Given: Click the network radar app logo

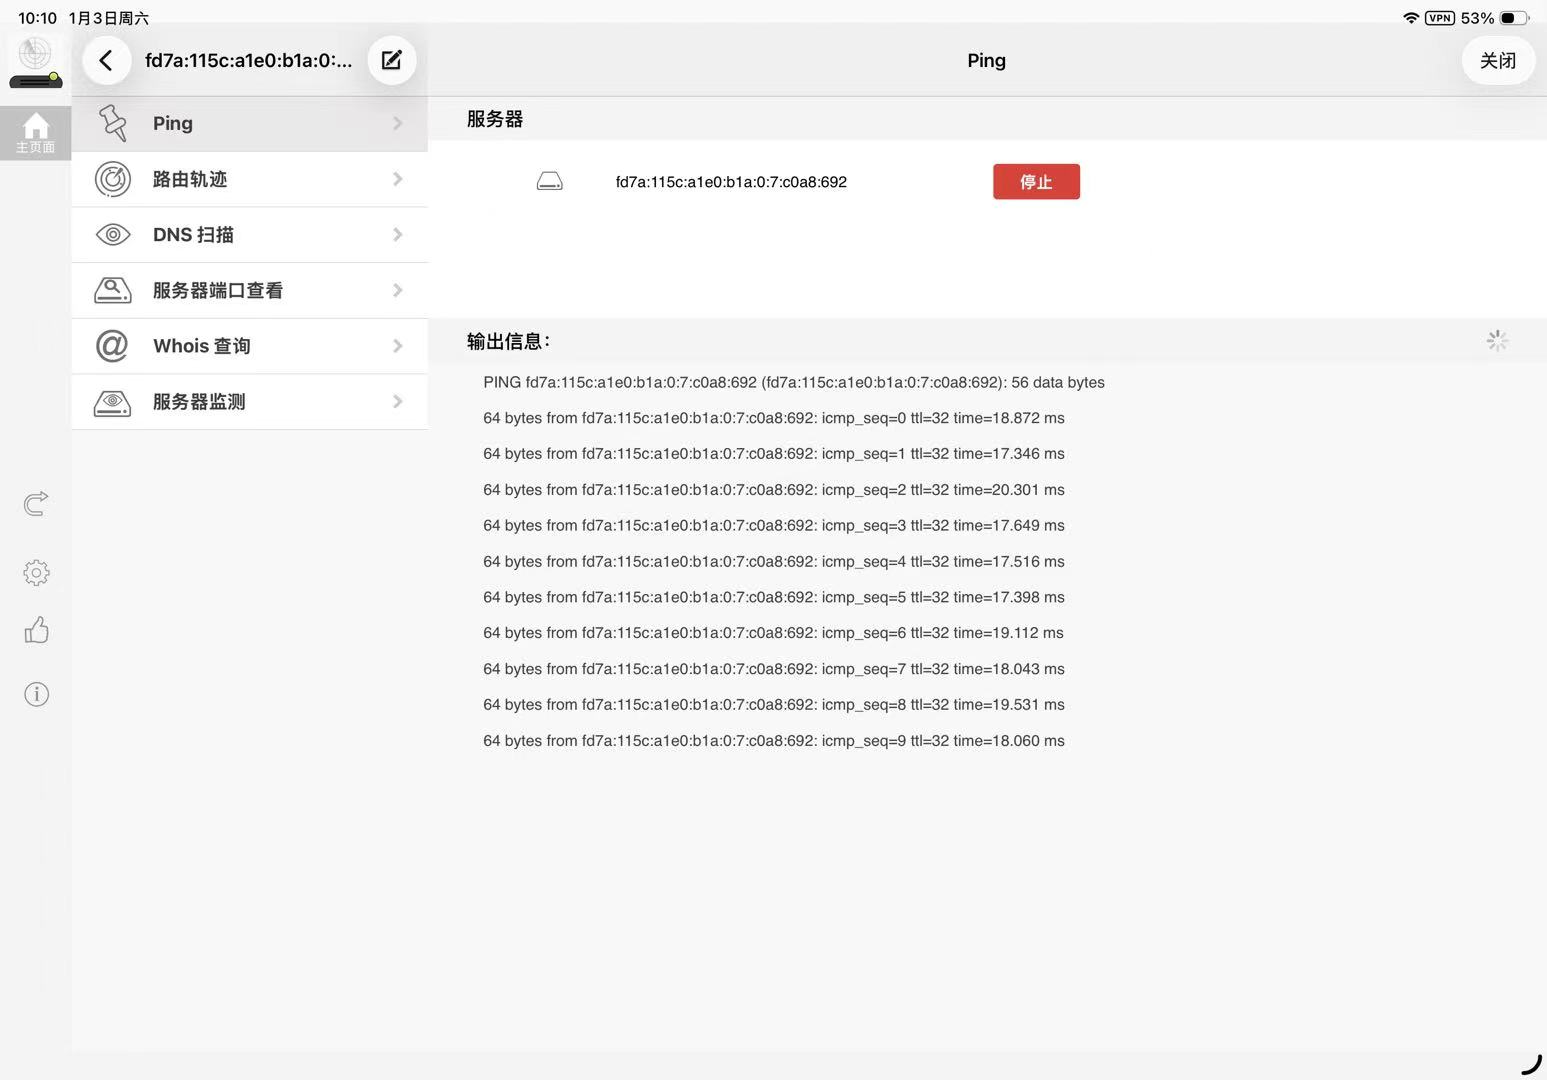Looking at the screenshot, I should click(36, 61).
